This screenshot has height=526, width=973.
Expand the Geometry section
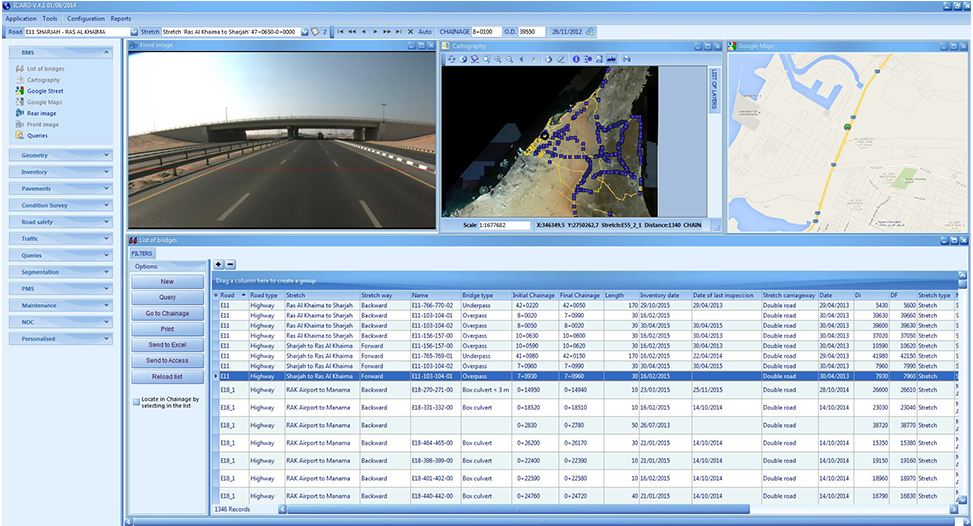(60, 155)
